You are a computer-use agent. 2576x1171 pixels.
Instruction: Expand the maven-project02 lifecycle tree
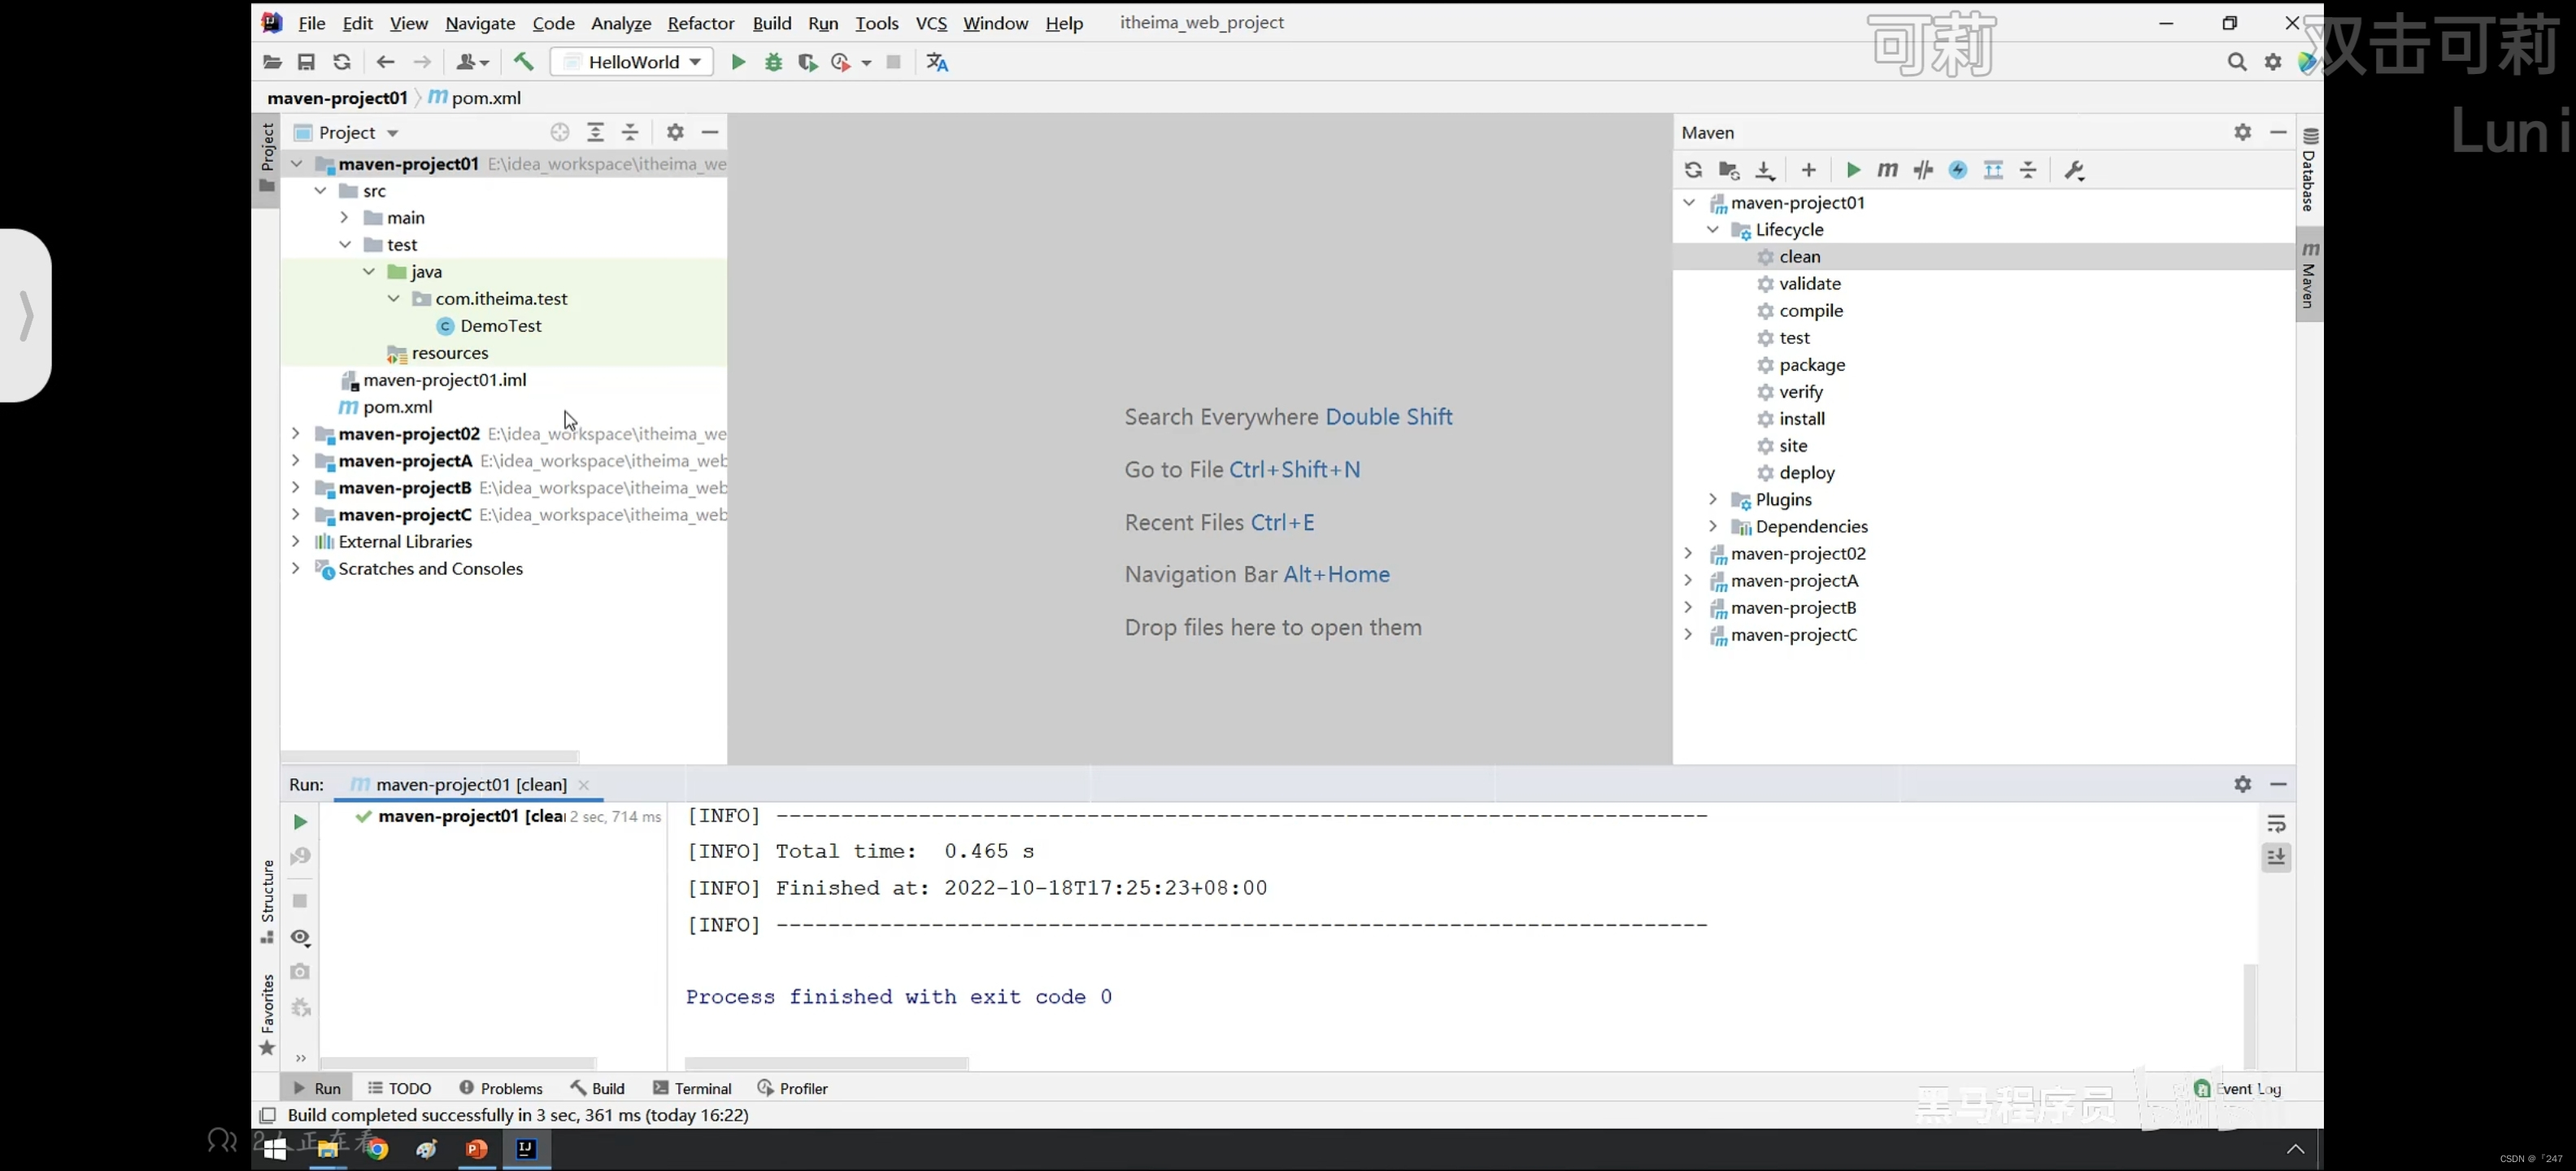(1690, 554)
